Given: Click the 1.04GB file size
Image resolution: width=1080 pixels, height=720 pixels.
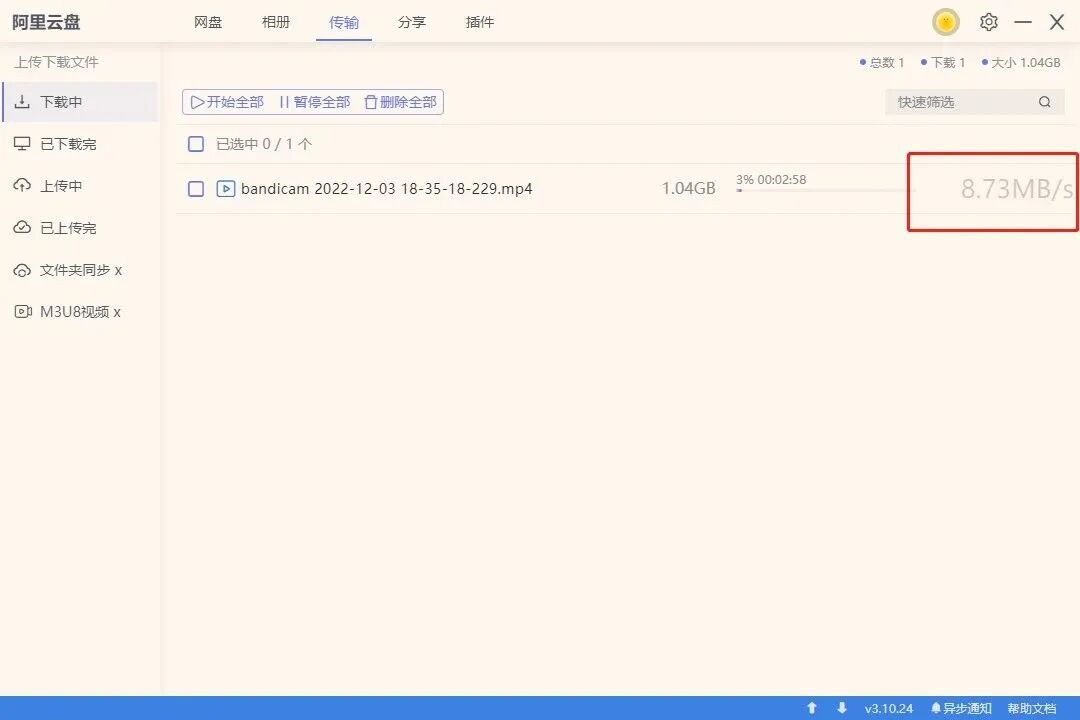Looking at the screenshot, I should point(689,189).
